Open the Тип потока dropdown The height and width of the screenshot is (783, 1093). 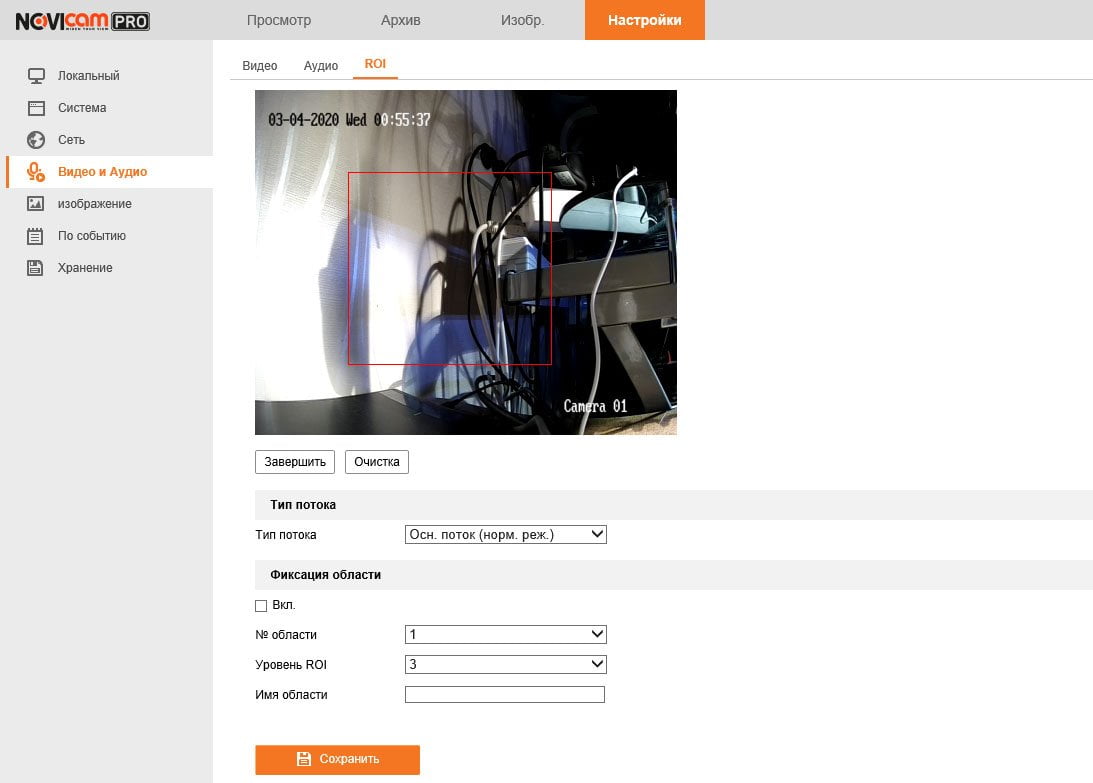coord(505,535)
